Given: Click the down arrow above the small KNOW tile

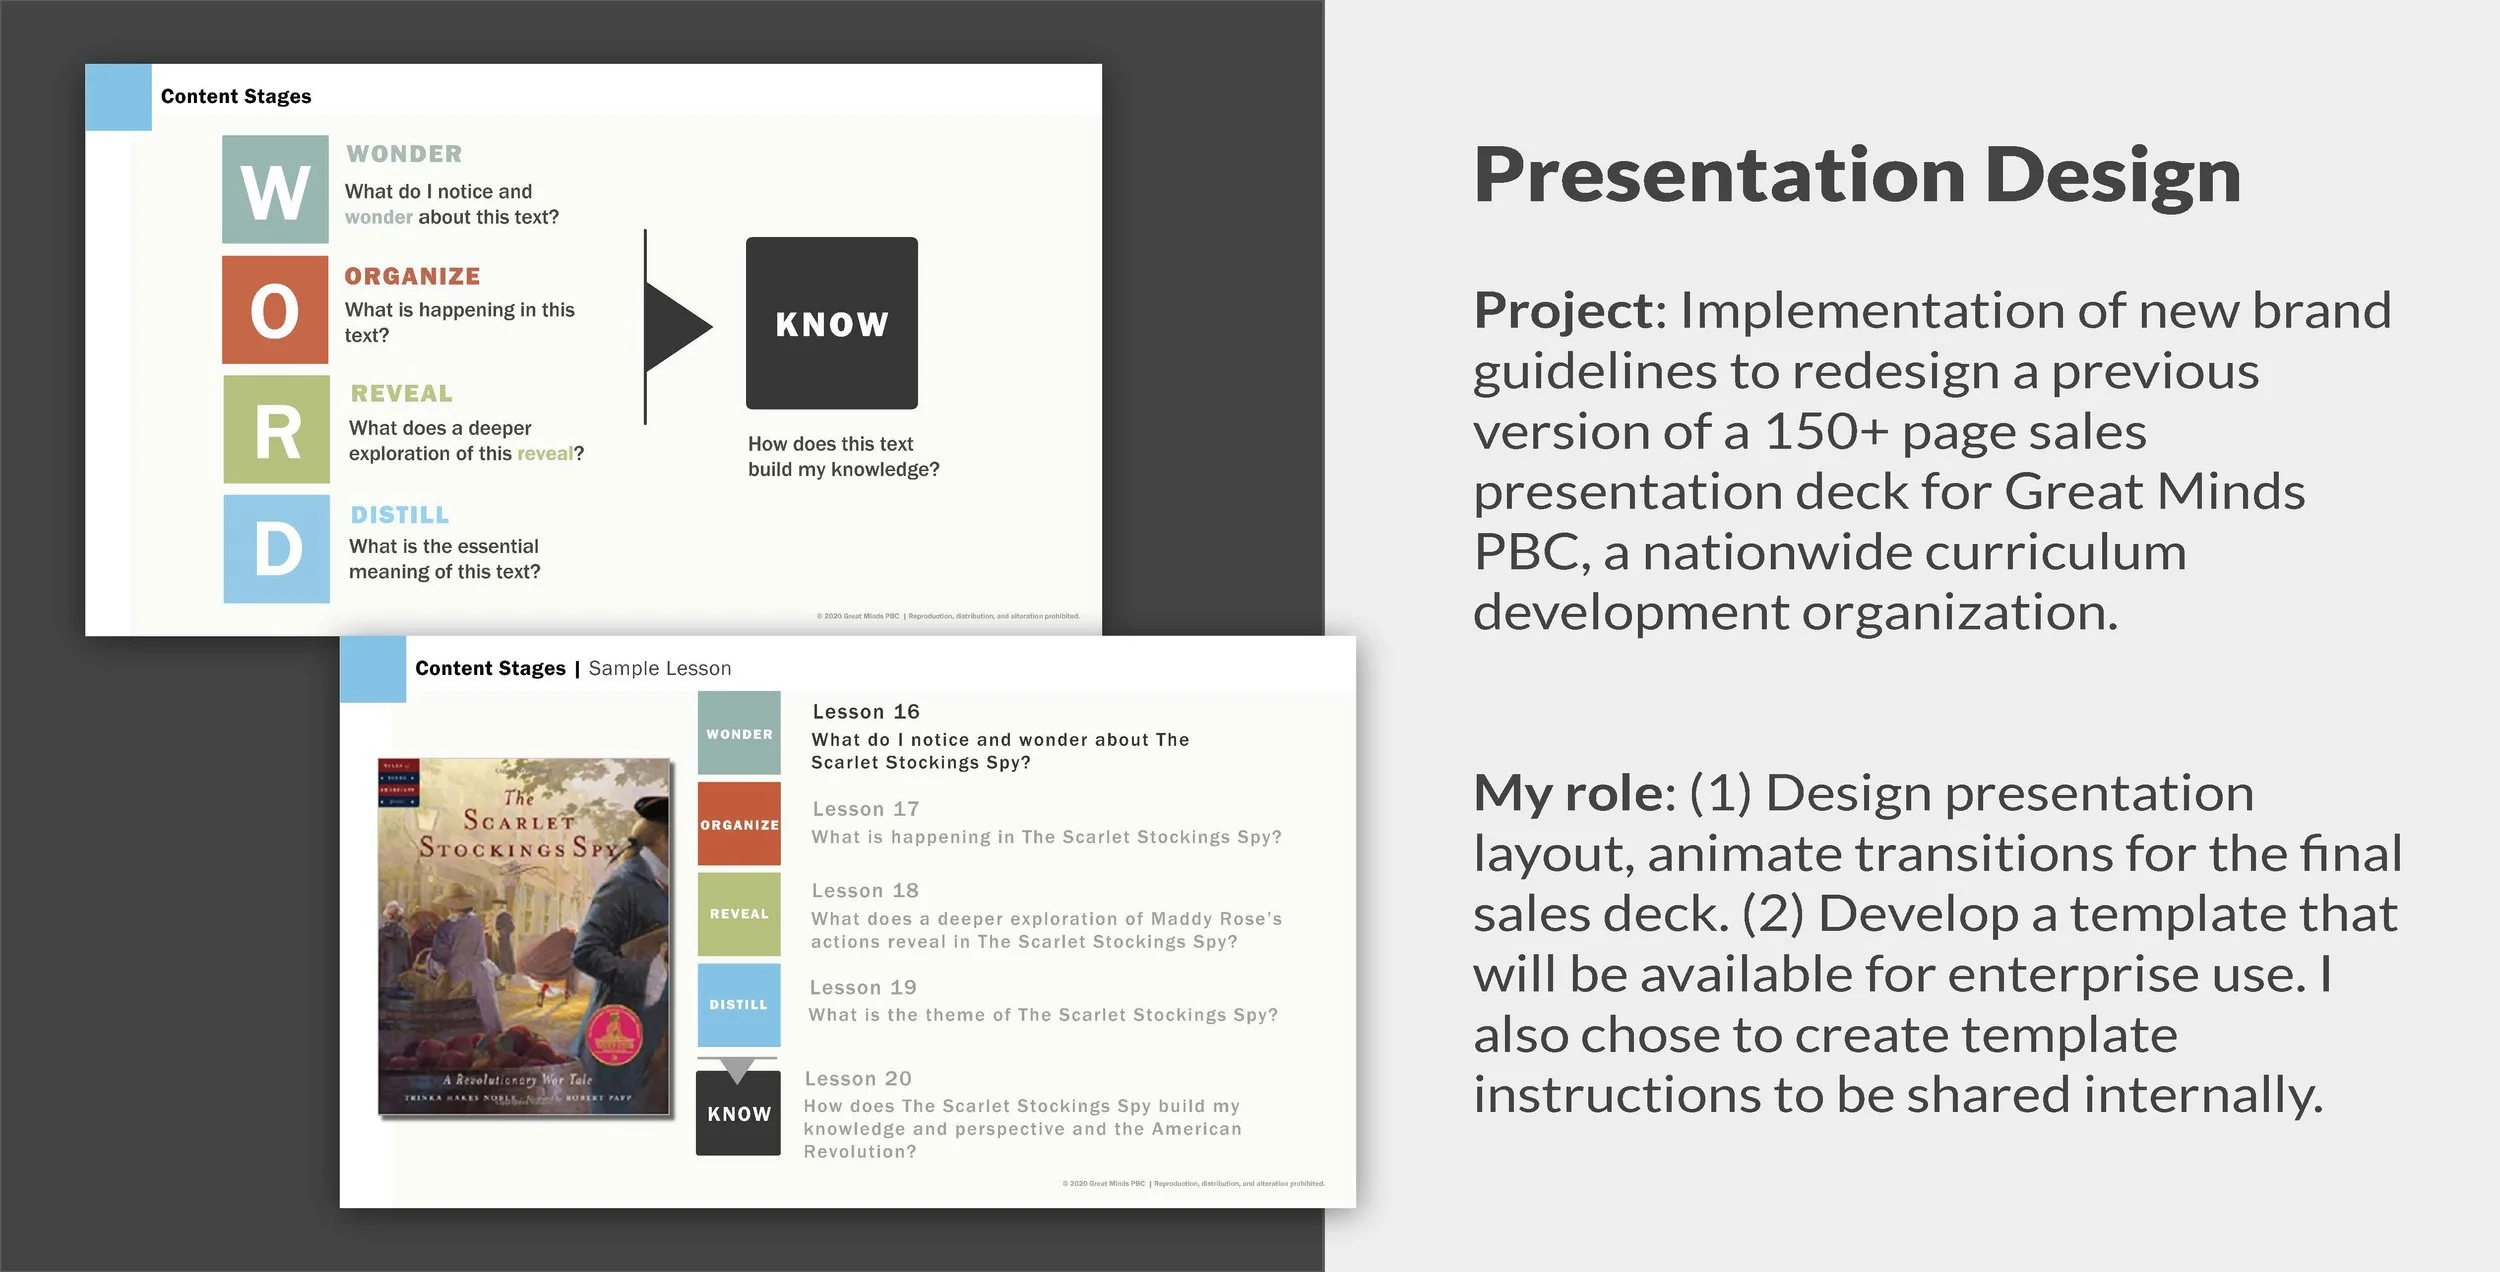Looking at the screenshot, I should coord(737,1070).
